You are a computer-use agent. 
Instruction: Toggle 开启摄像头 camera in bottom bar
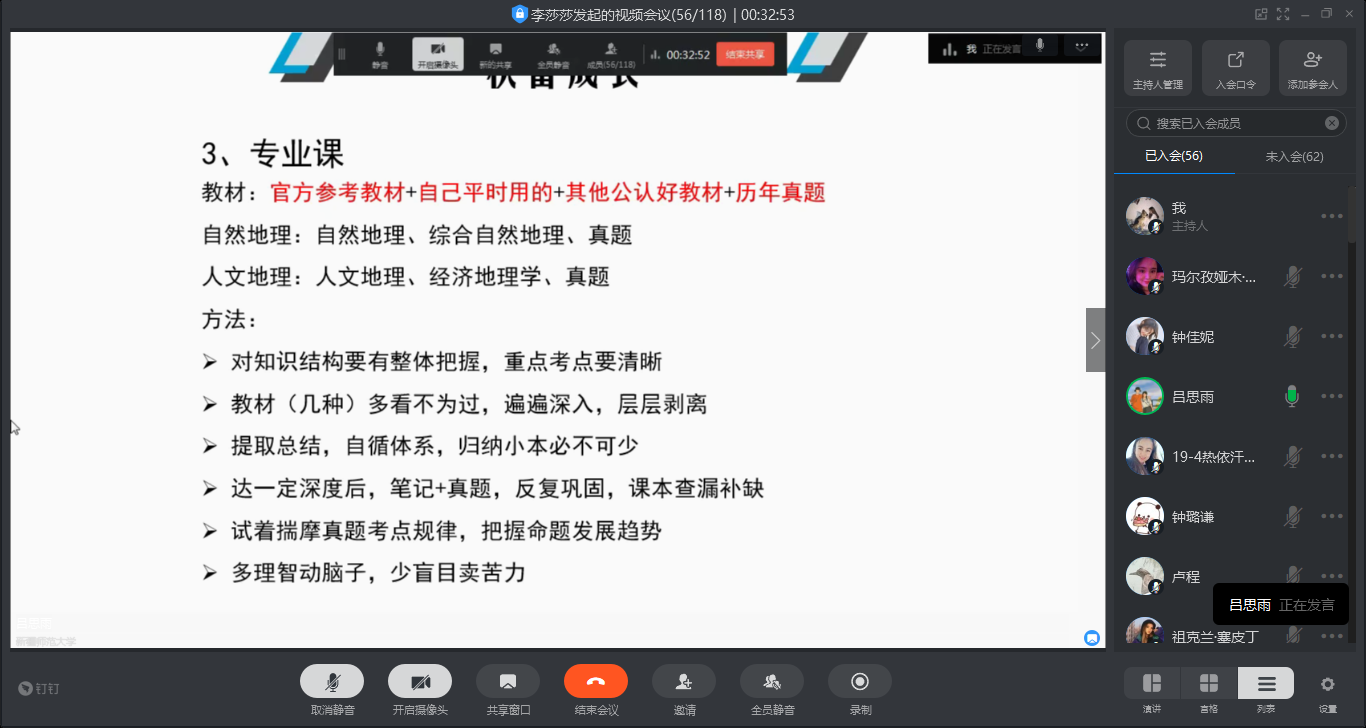[x=419, y=682]
